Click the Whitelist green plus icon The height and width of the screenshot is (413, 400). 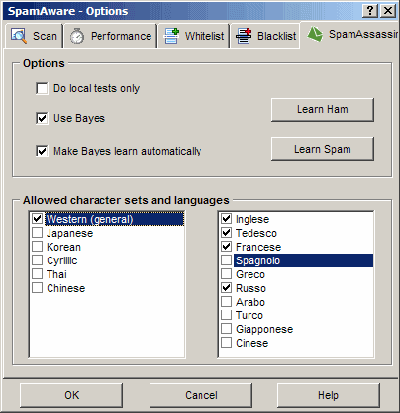pos(172,36)
